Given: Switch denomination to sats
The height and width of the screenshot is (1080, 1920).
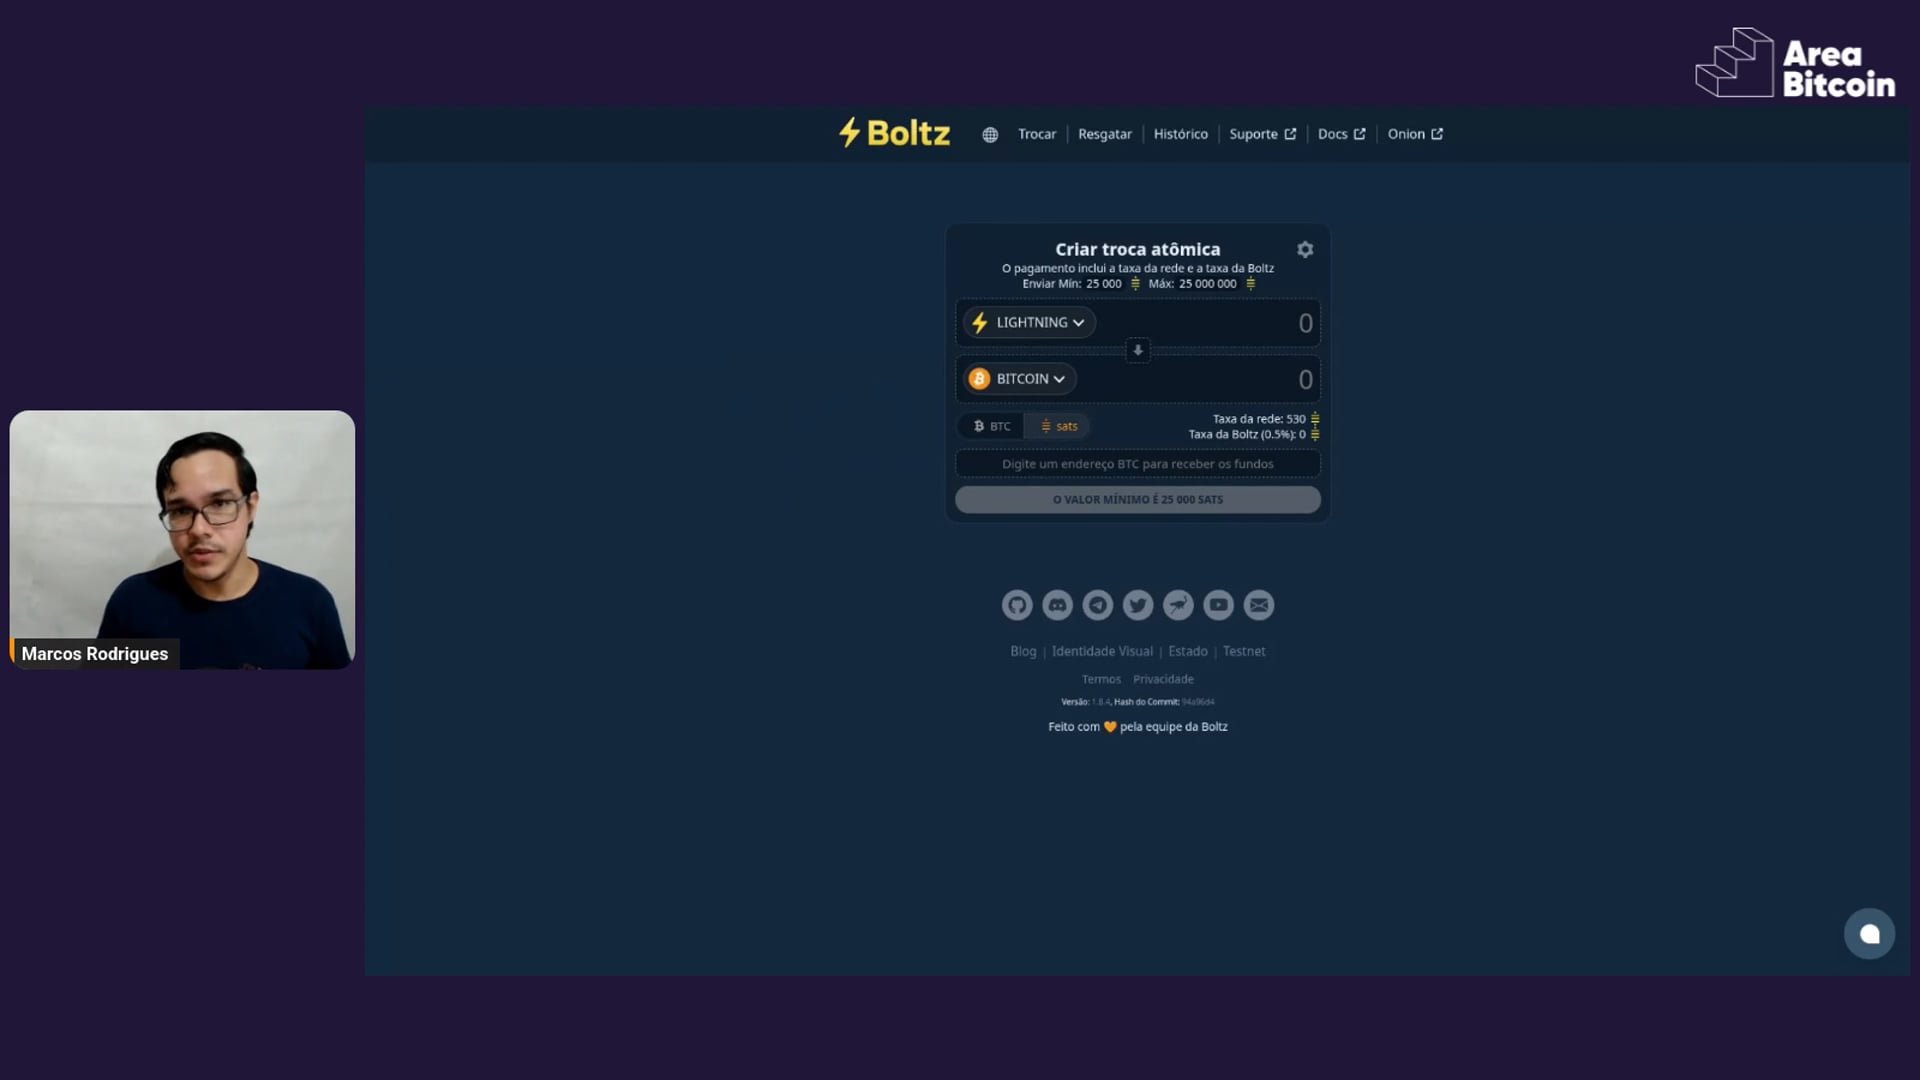Looking at the screenshot, I should pos(1058,426).
